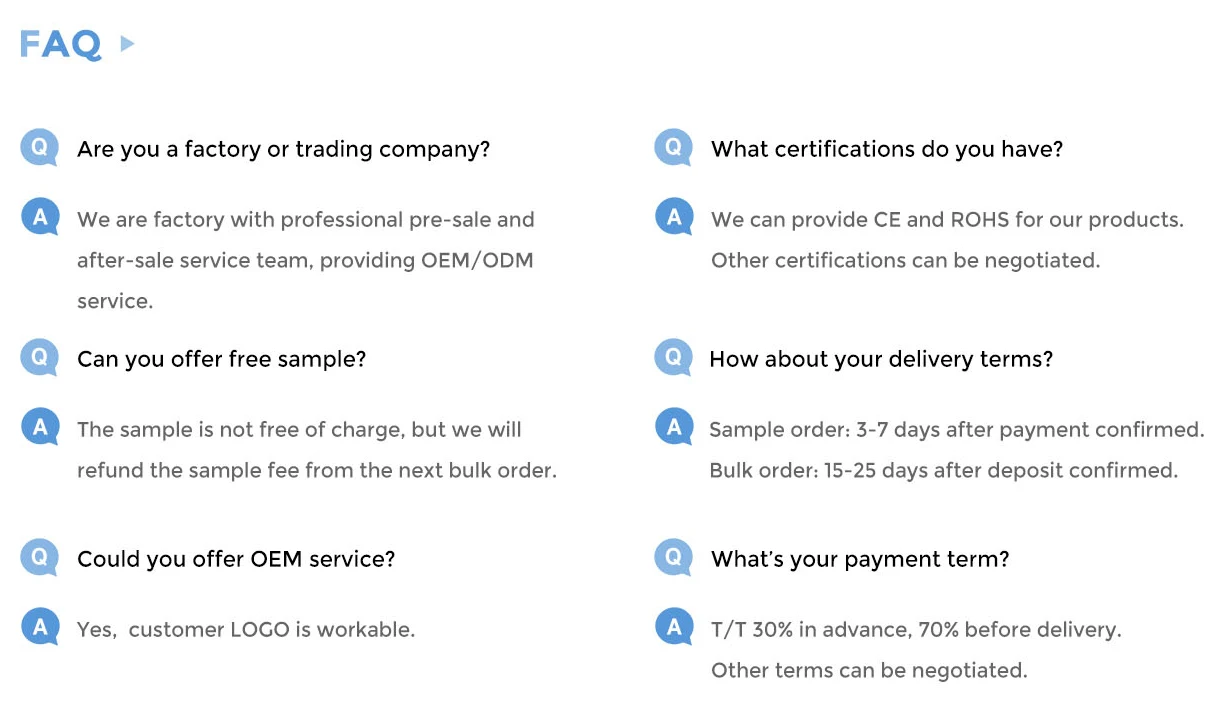The image size is (1226, 715).
Task: Select question 'What certifications do you have?'
Action: pos(887,150)
